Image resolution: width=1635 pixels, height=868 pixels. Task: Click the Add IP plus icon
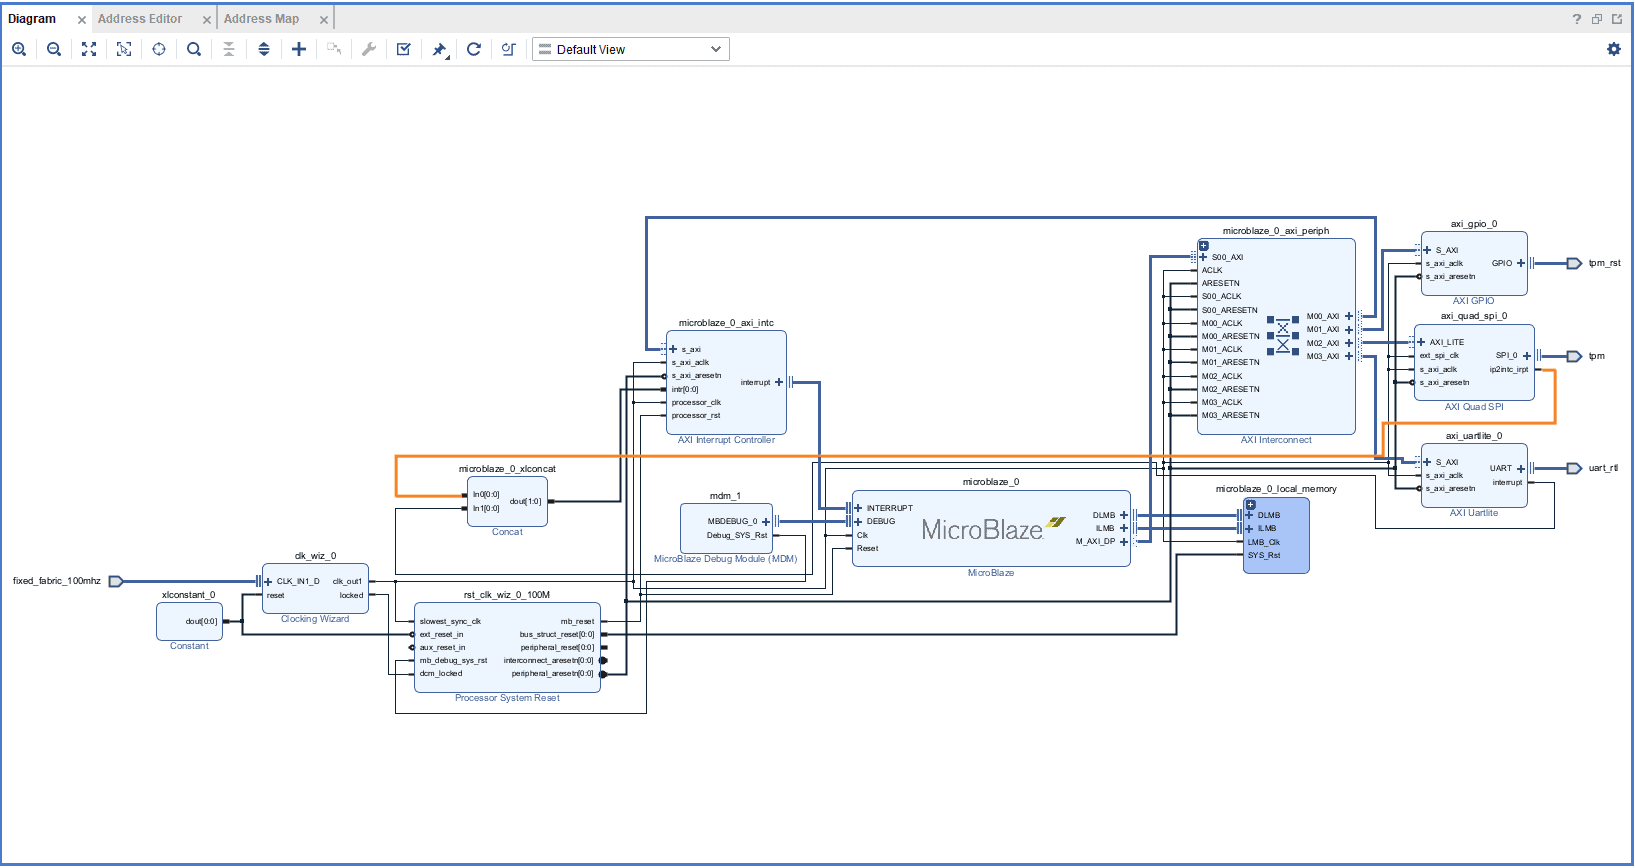click(x=299, y=49)
